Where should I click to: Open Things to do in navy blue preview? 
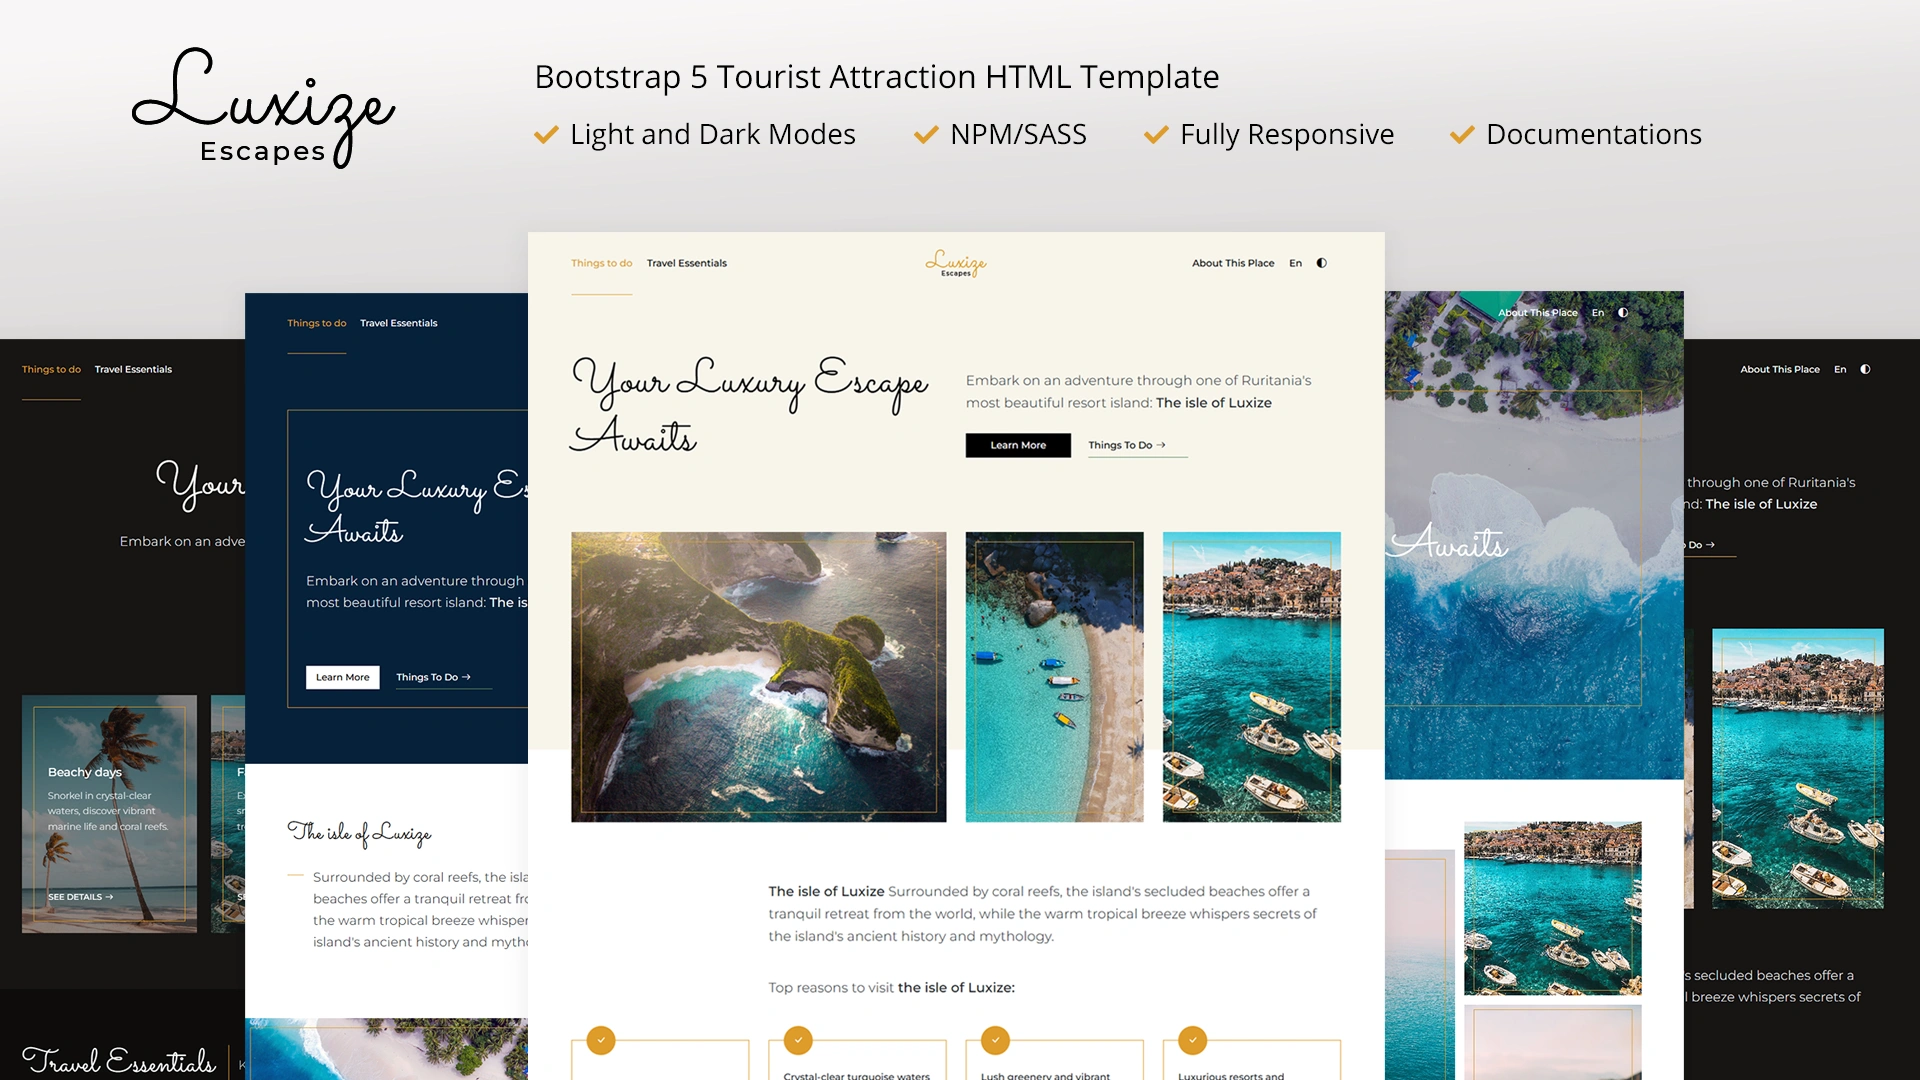pyautogui.click(x=317, y=323)
